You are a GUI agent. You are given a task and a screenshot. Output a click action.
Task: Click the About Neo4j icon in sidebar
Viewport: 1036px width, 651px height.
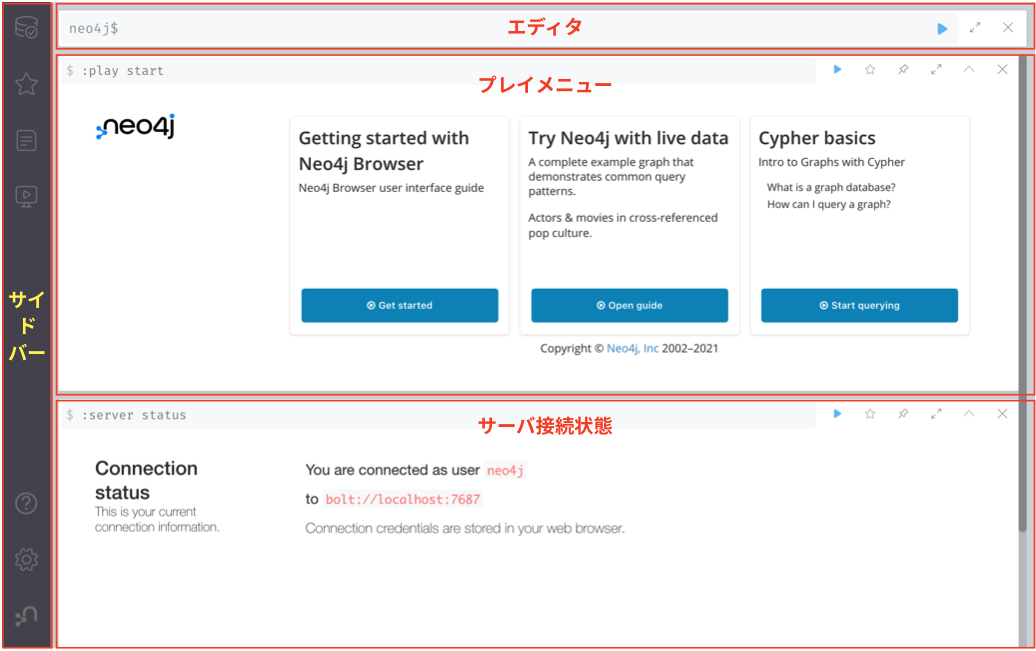click(26, 616)
